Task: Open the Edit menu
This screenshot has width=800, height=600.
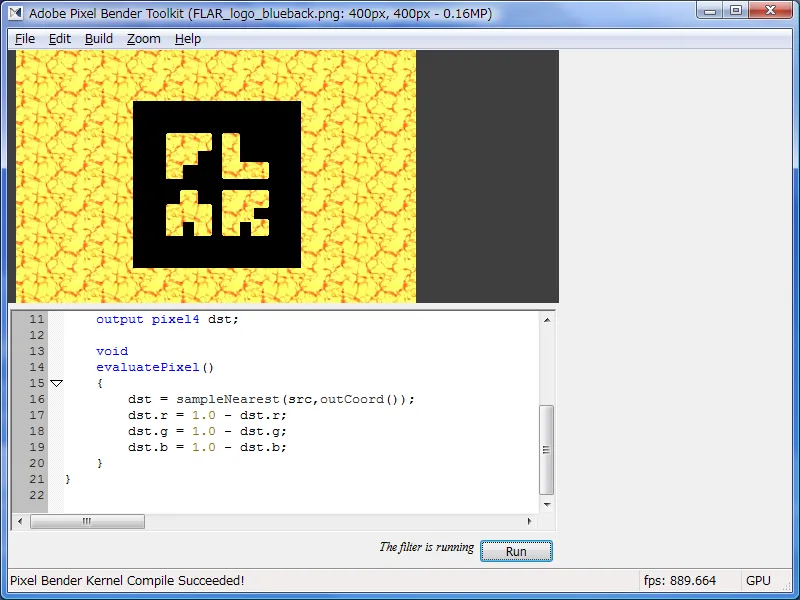Action: click(x=60, y=39)
